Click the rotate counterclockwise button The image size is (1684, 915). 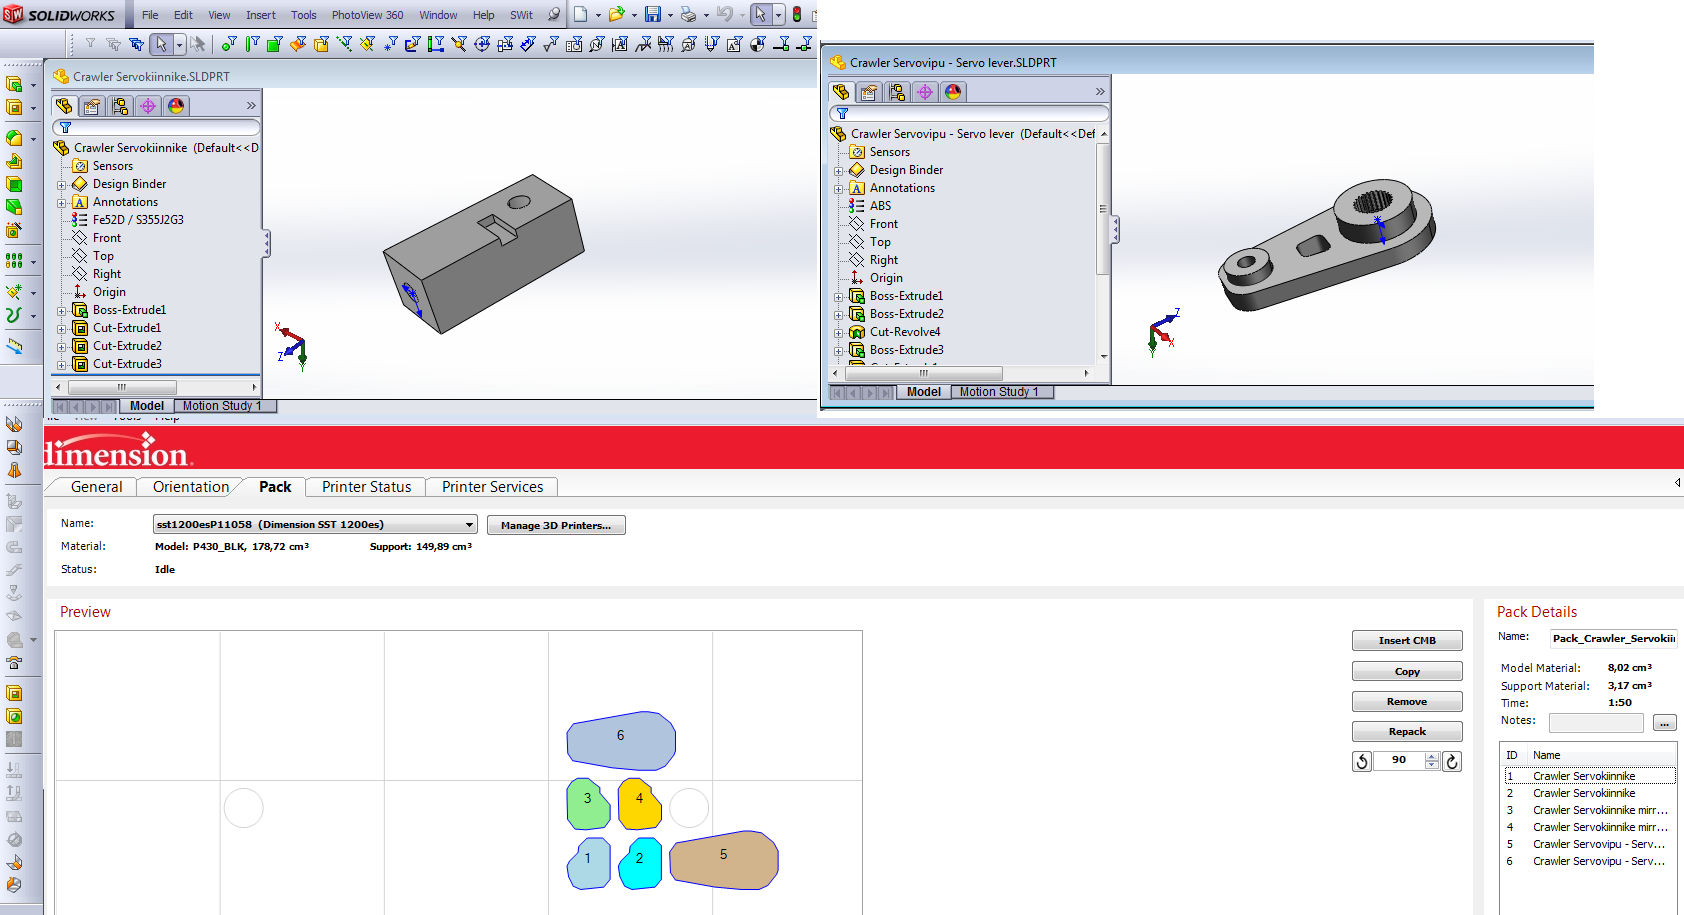[x=1362, y=761]
